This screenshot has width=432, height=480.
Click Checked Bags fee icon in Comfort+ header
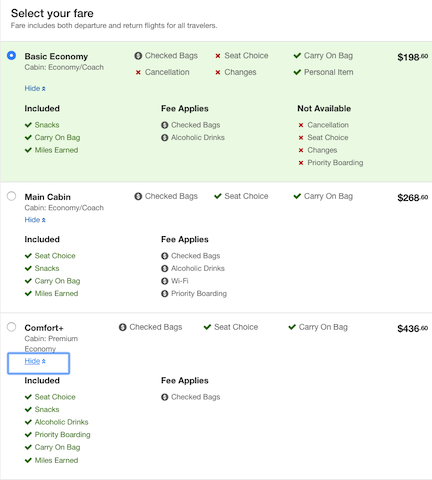[x=123, y=327]
